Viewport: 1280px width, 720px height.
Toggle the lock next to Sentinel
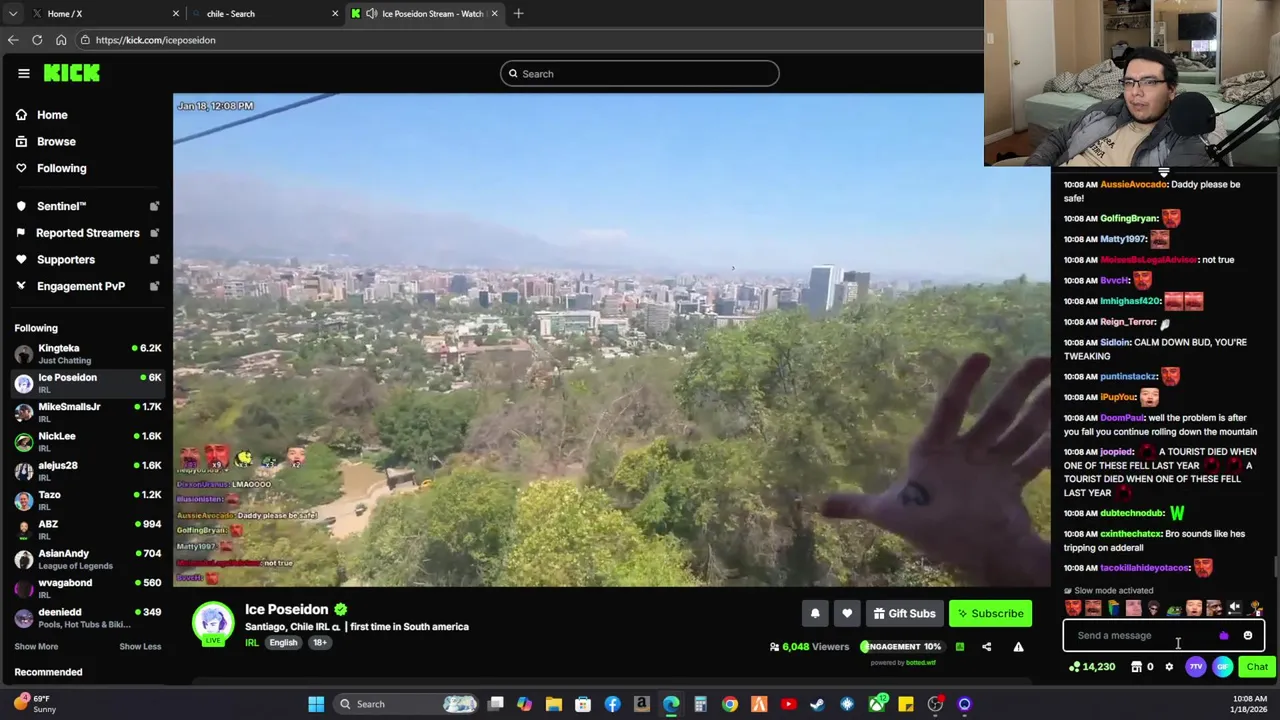coord(154,206)
